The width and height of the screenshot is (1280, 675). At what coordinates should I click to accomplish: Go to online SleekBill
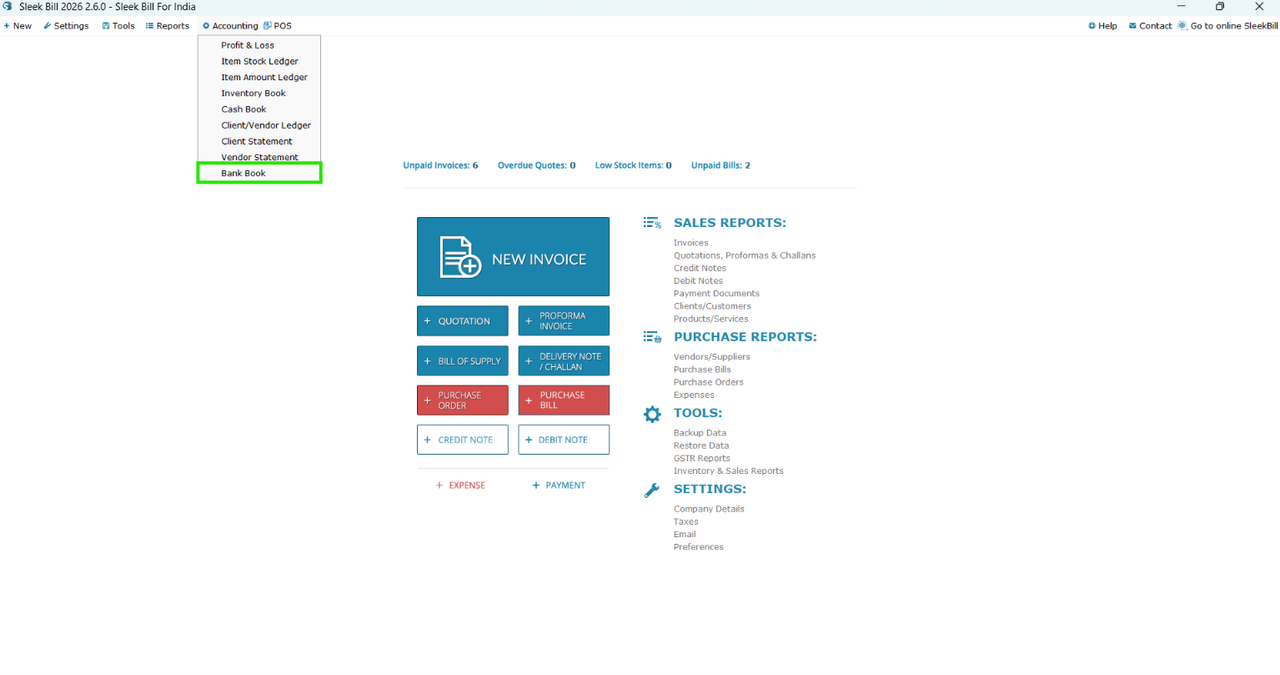point(1228,26)
